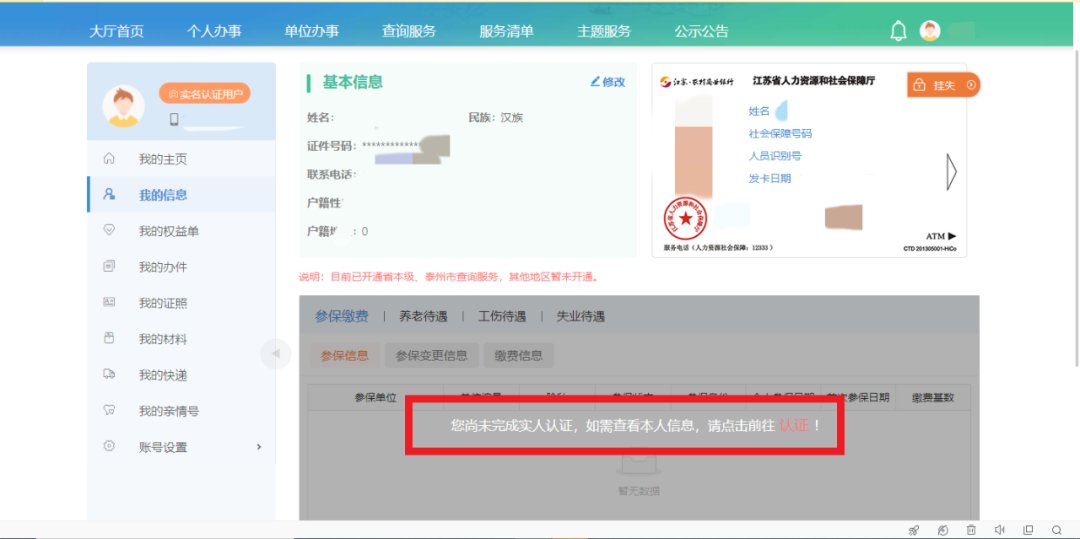This screenshot has width=1080, height=539.
Task: Select the 缴费信息 sub-tab
Action: click(518, 355)
